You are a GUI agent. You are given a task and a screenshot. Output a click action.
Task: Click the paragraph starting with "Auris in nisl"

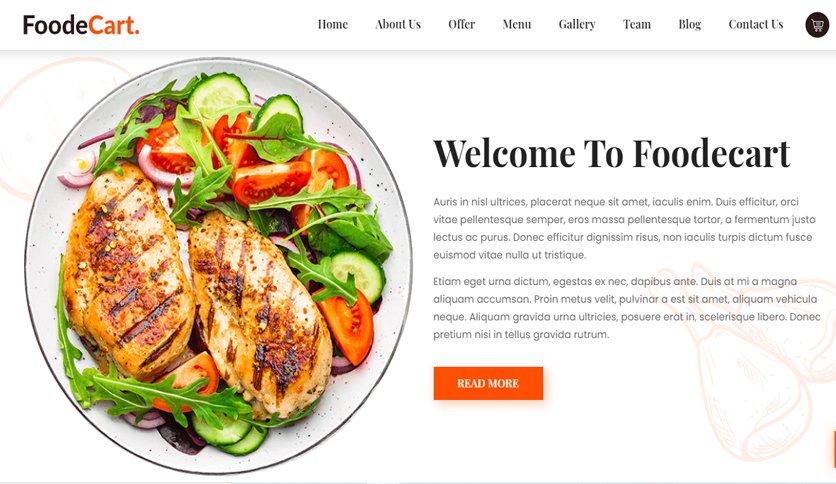point(624,228)
